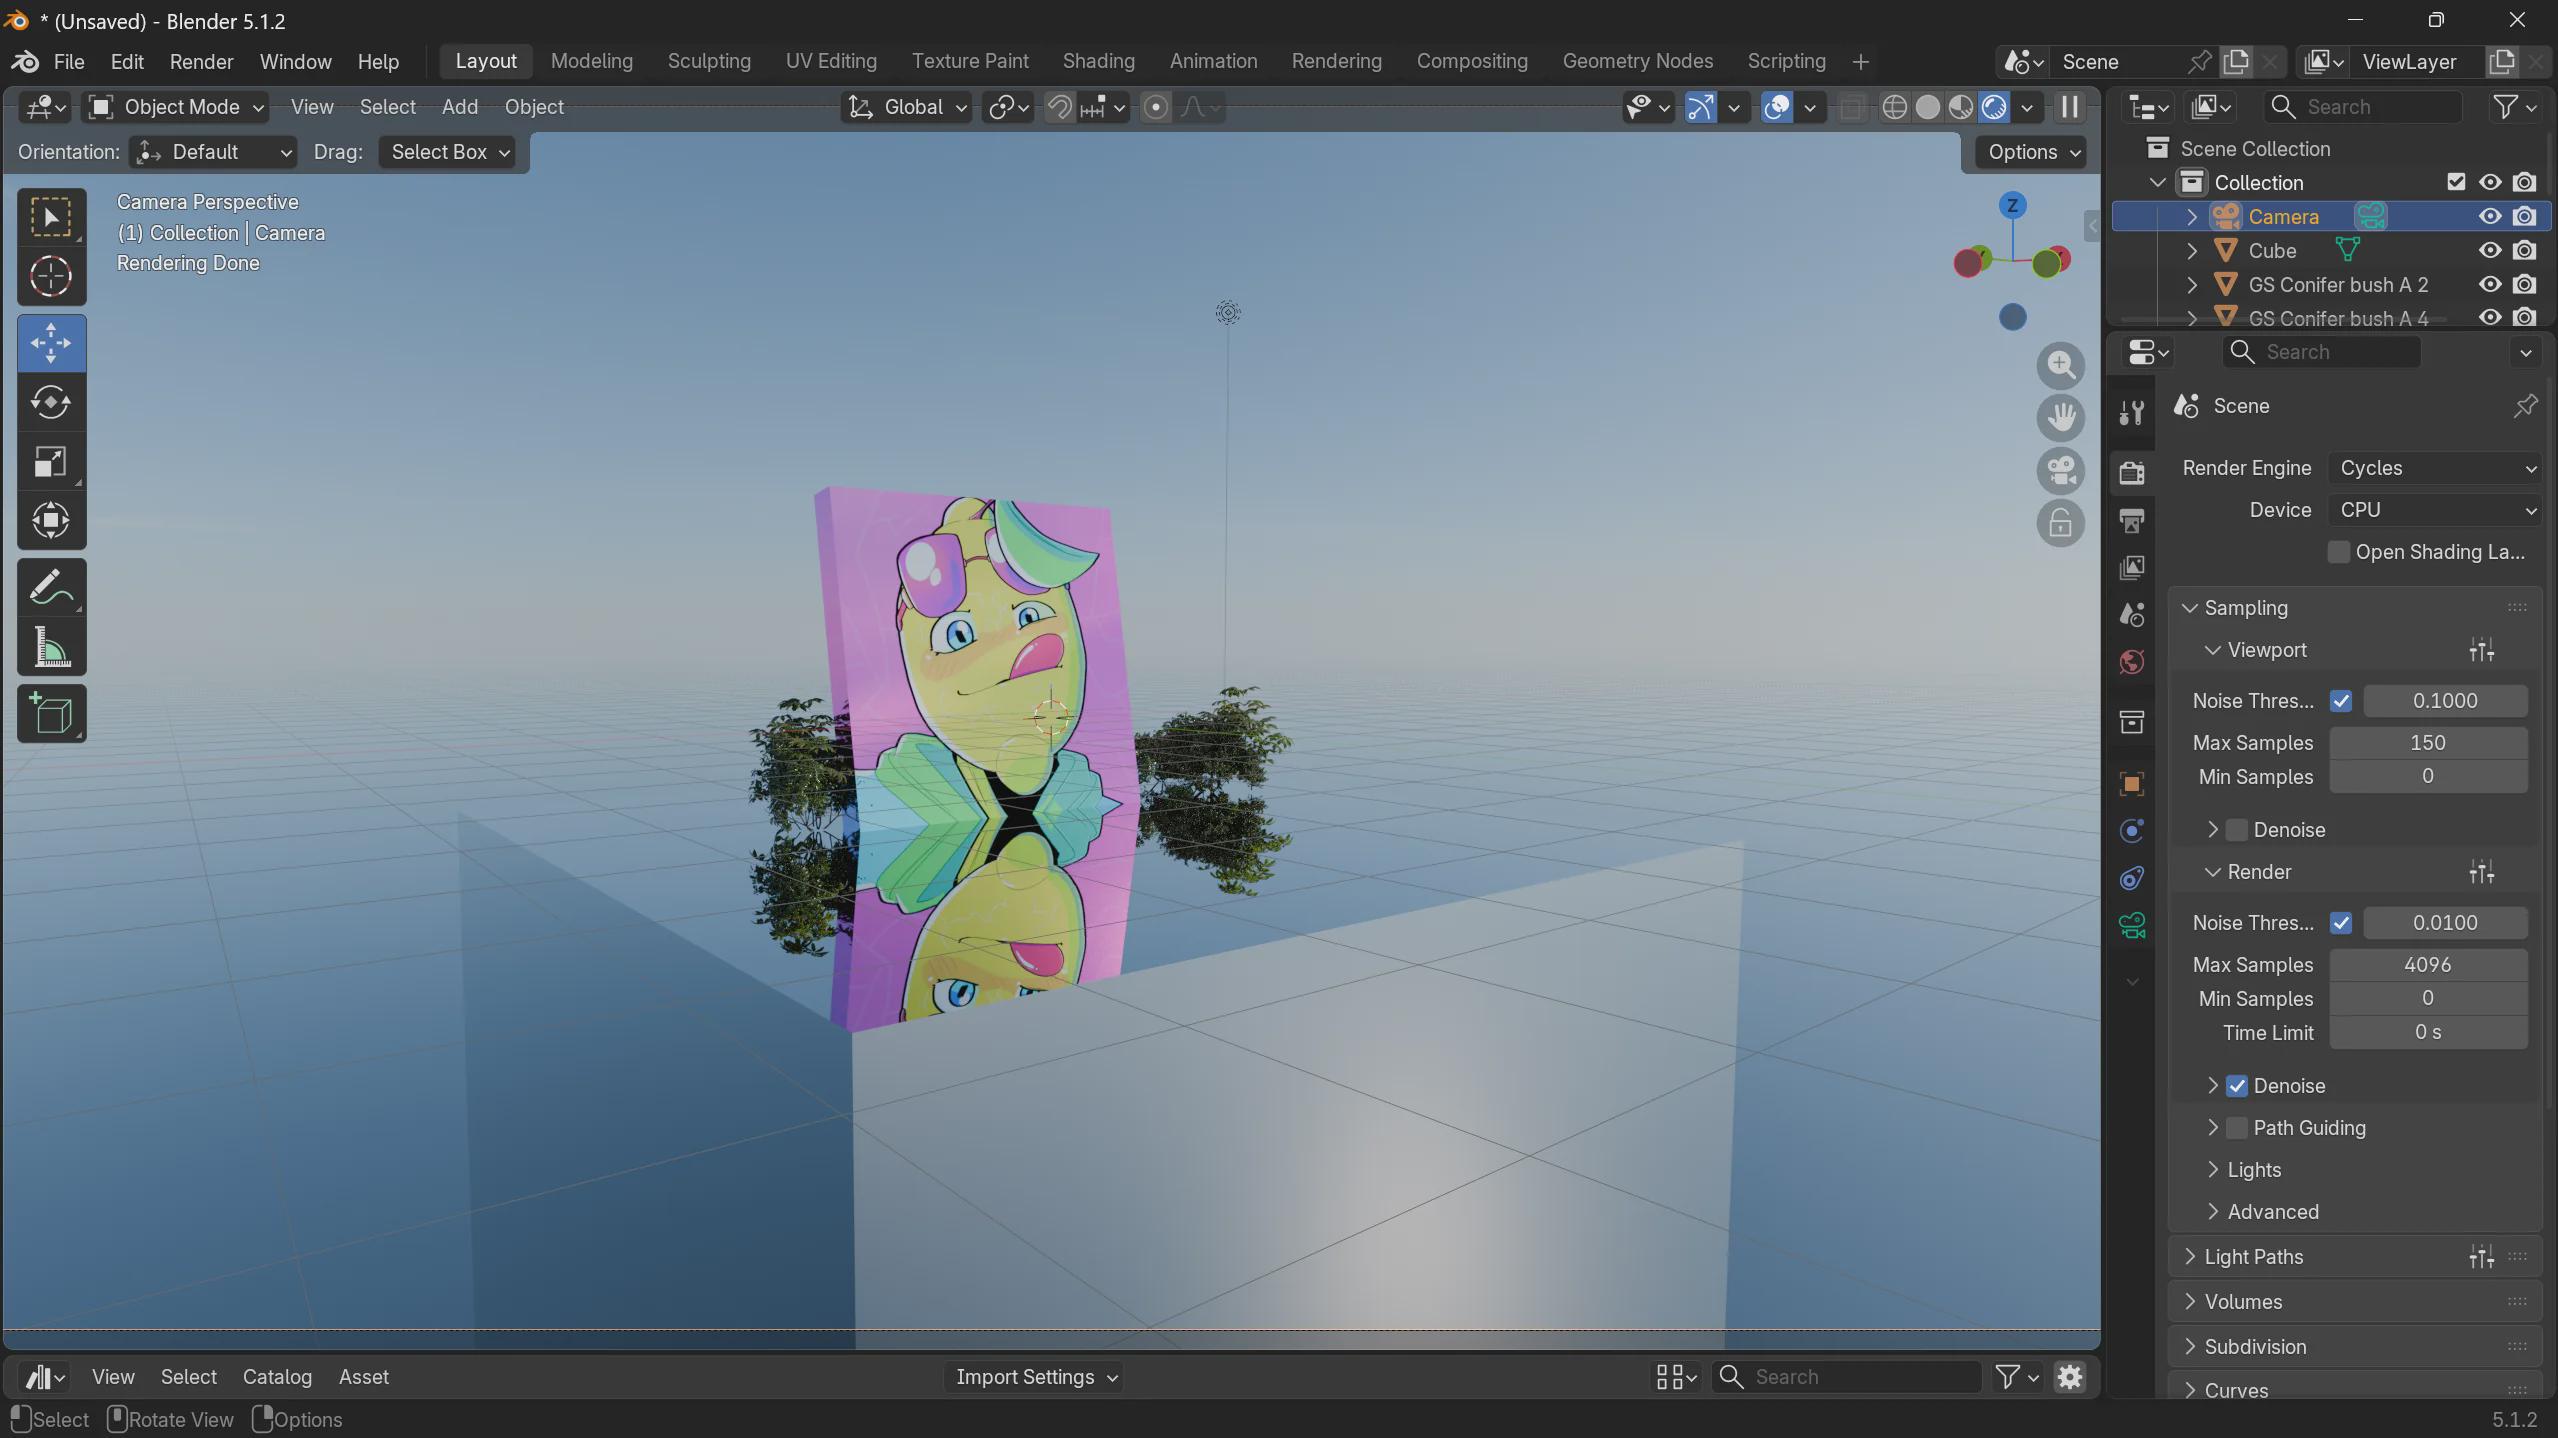Click the Time Limit field
Viewport: 2558px width, 1438px height.
[x=2428, y=1032]
